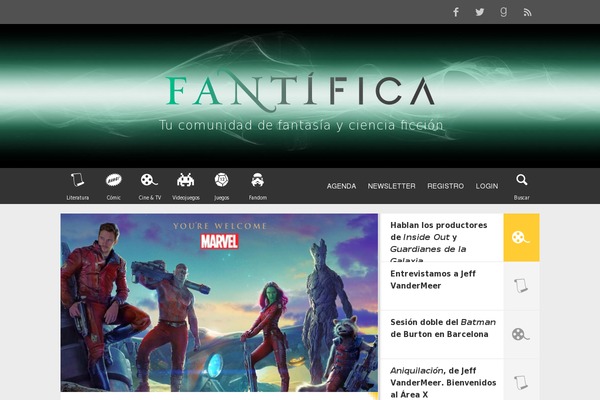600x400 pixels.
Task: Open the Videojuegos space invader icon
Action: [186, 180]
